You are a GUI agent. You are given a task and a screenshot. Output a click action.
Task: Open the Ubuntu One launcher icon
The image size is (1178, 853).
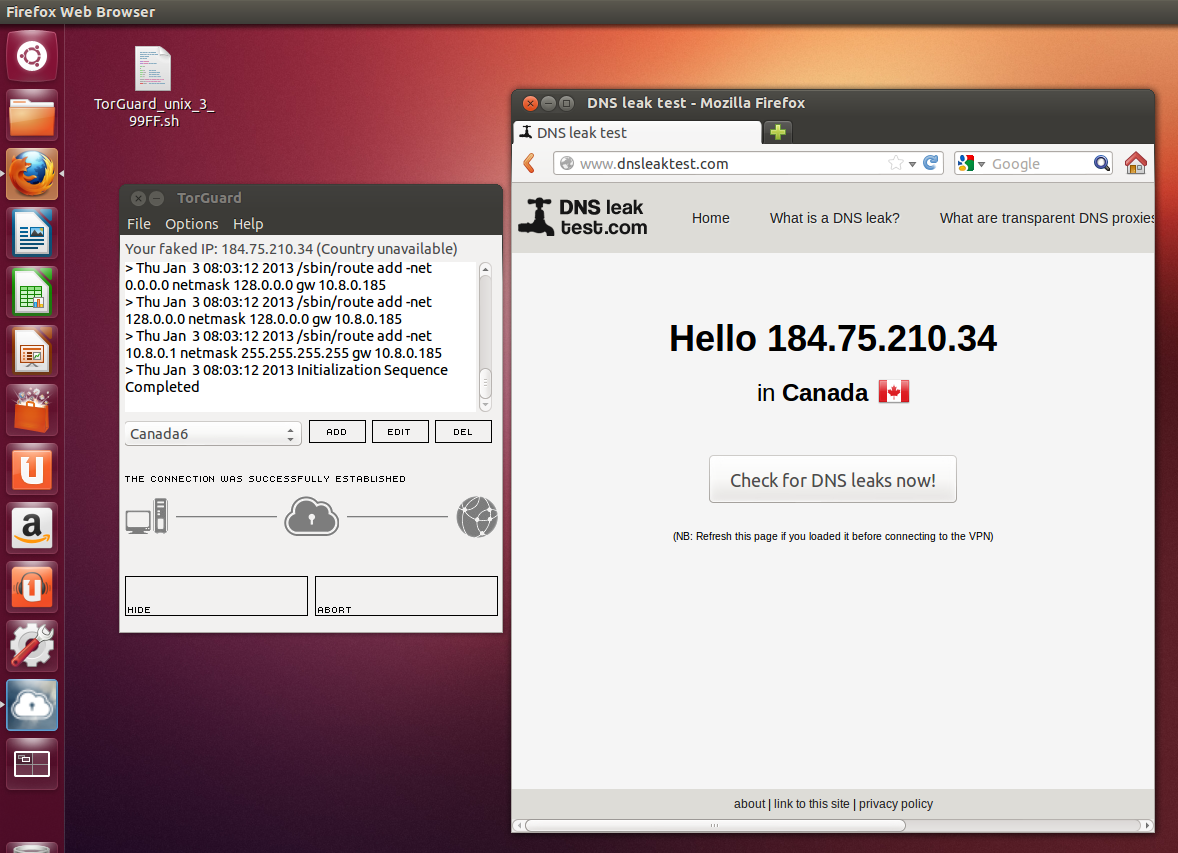pyautogui.click(x=32, y=469)
